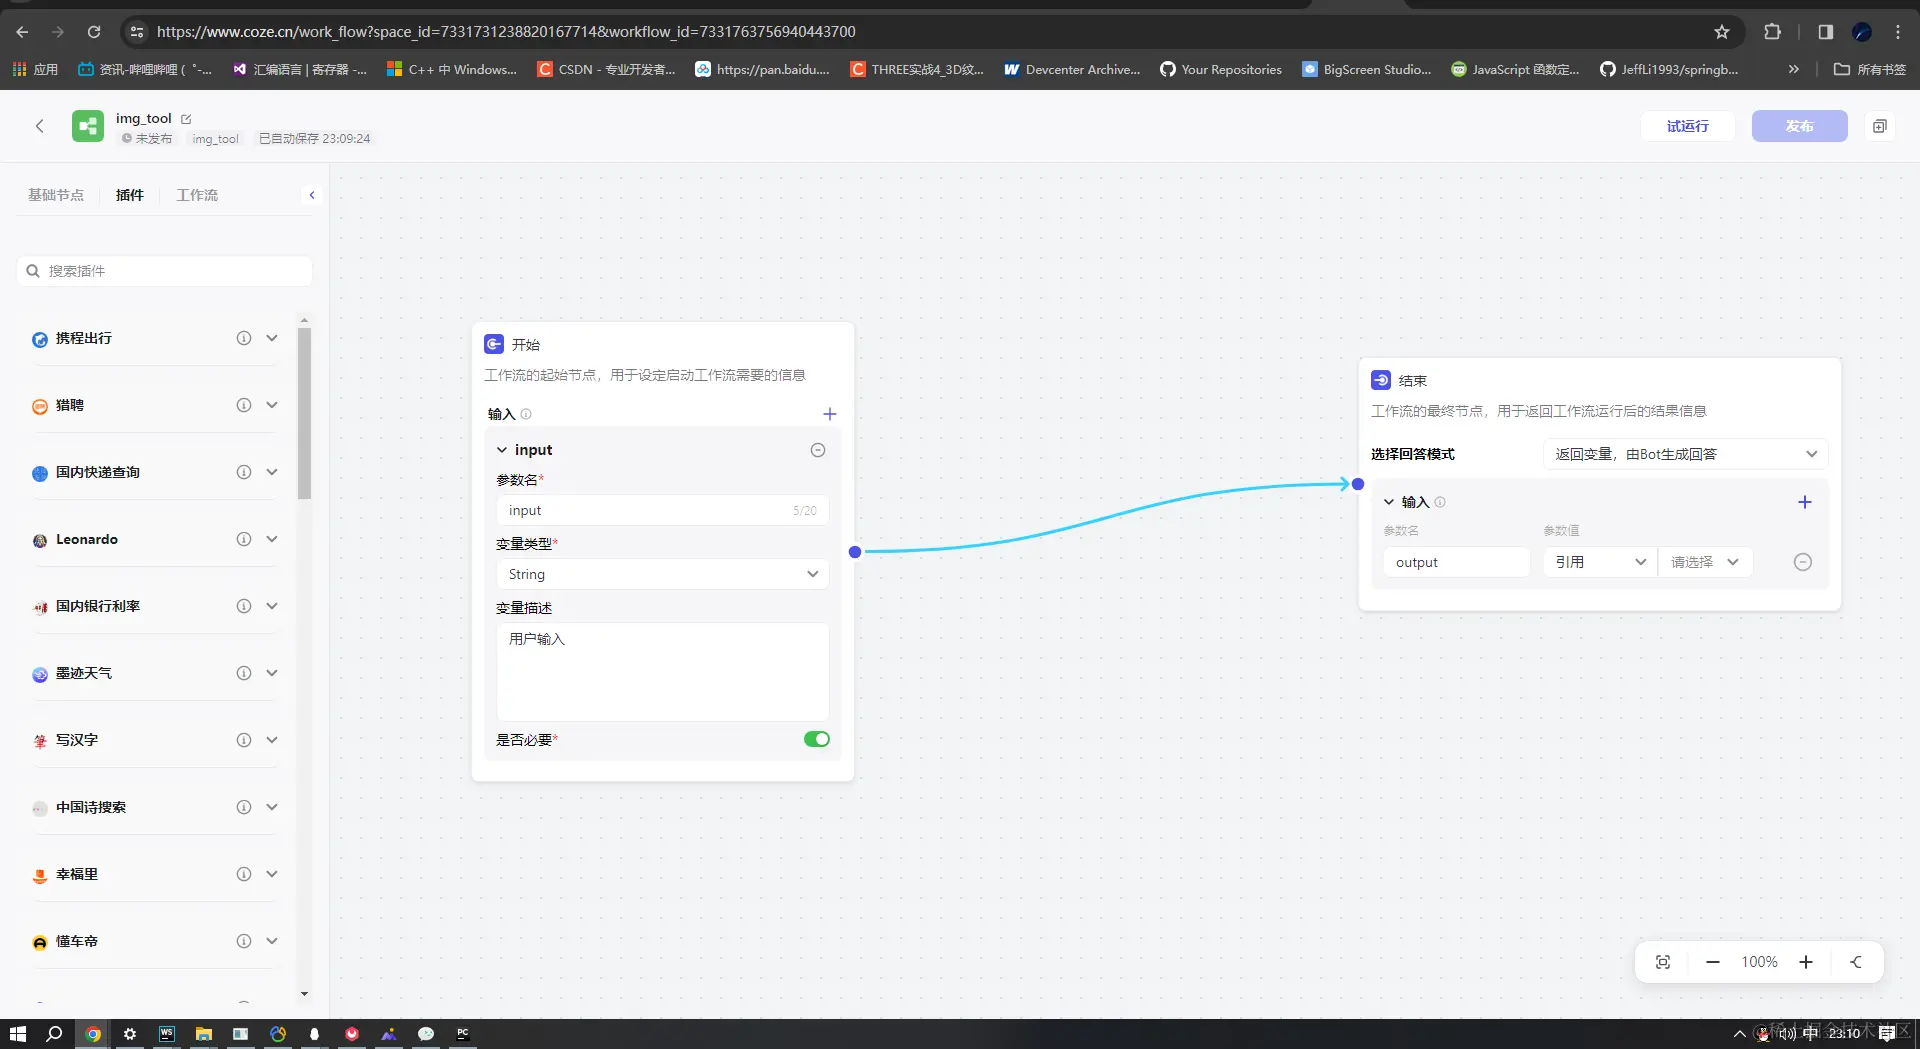
Task: Click the 发布 publish button
Action: click(x=1799, y=126)
